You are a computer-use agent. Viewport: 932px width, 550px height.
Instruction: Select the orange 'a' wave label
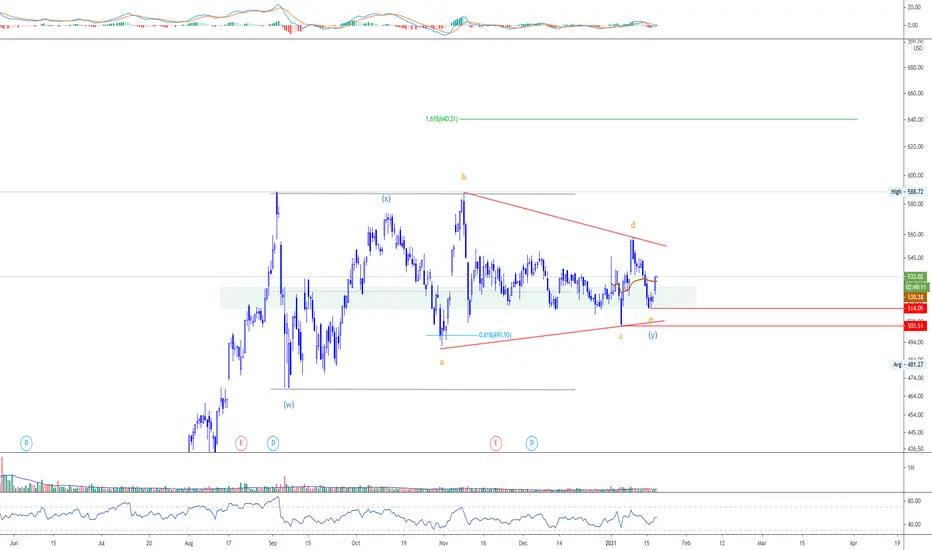coord(442,362)
